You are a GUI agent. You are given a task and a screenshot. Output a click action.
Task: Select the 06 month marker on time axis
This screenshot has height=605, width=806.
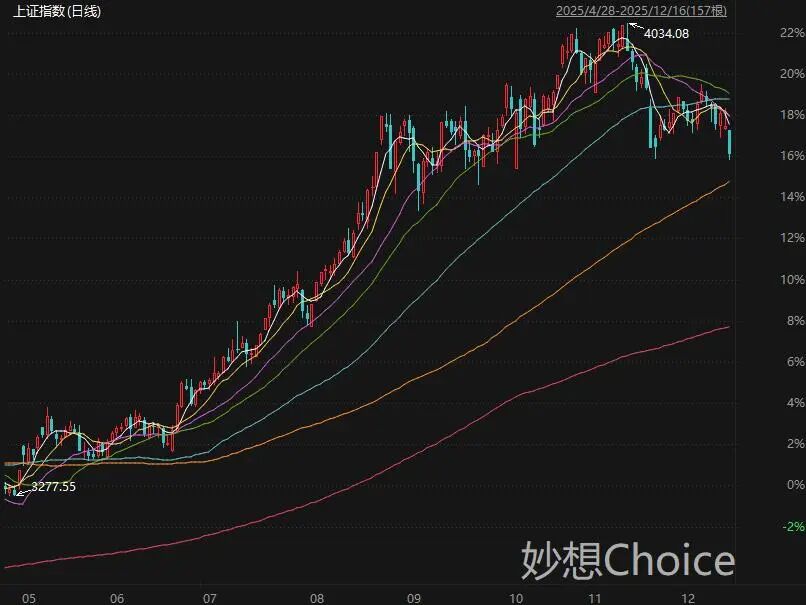point(117,598)
